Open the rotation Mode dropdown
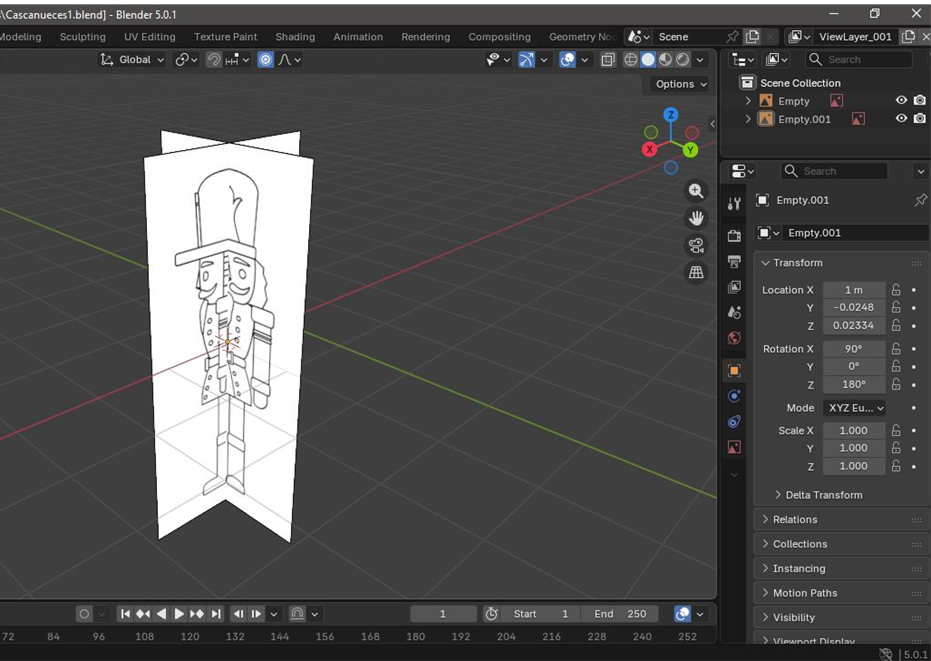Screen dimensions: 931x661 [854, 408]
